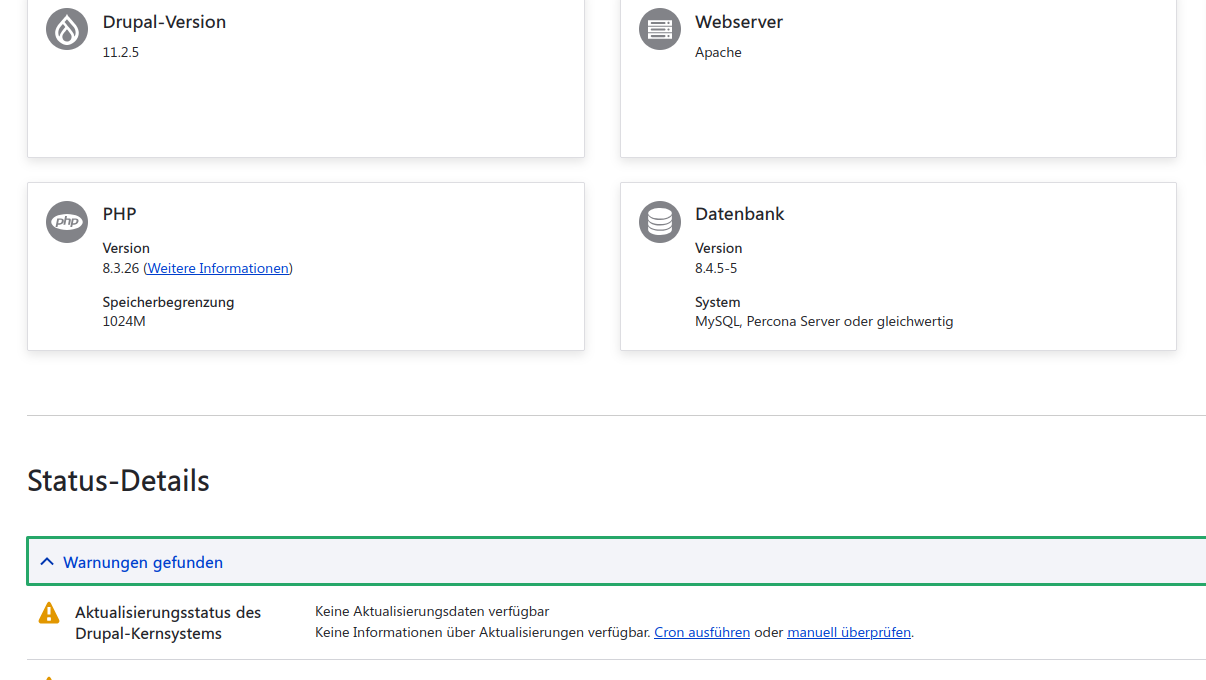This screenshot has width=1206, height=680.
Task: Click the Aktualisierungsstatus des Drupal-Kernsystems label
Action: click(x=168, y=623)
